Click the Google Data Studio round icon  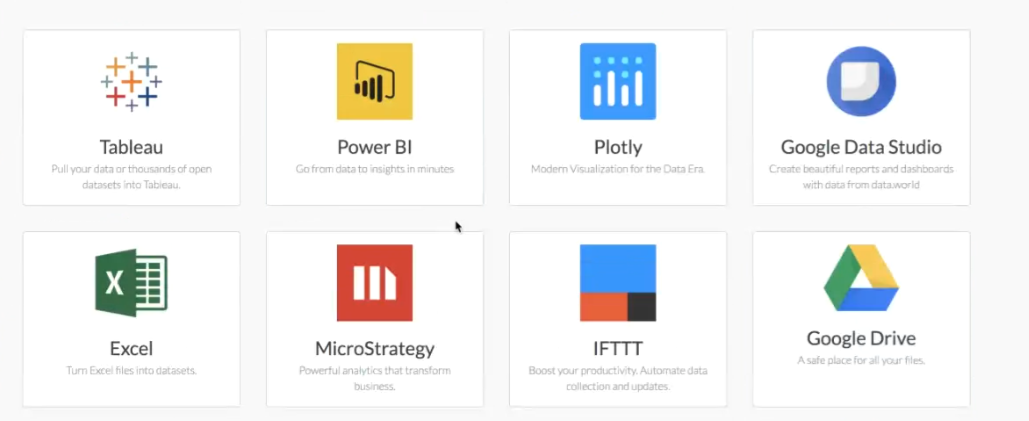(x=861, y=81)
